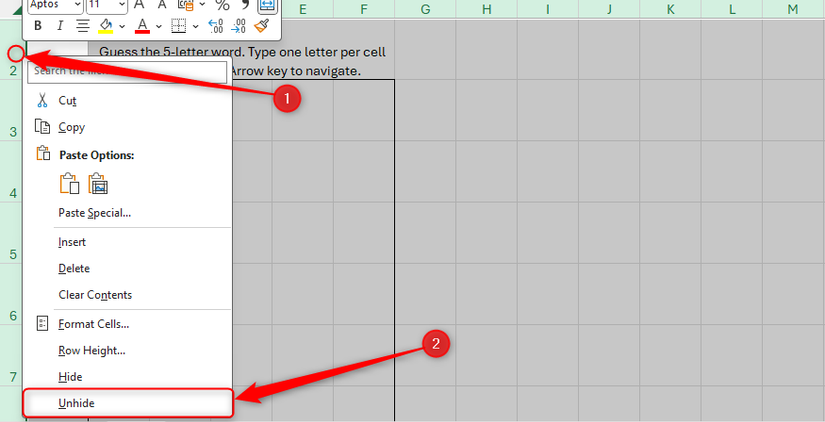Open Borders dropdown arrow
The width and height of the screenshot is (825, 422).
[196, 26]
